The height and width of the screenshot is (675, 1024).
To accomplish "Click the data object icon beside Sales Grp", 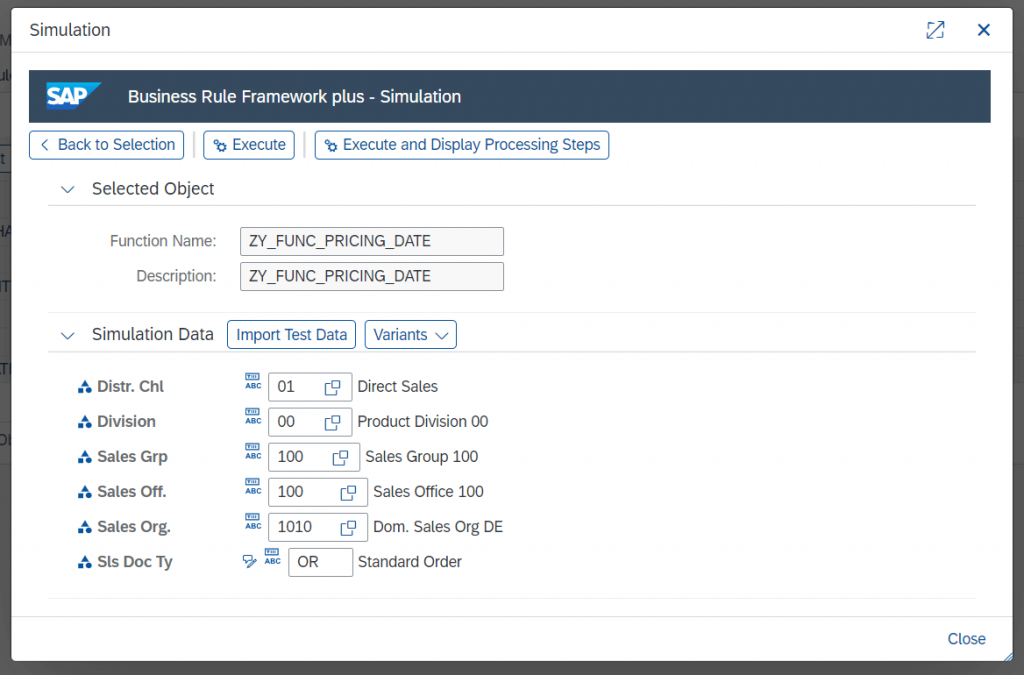I will [84, 458].
